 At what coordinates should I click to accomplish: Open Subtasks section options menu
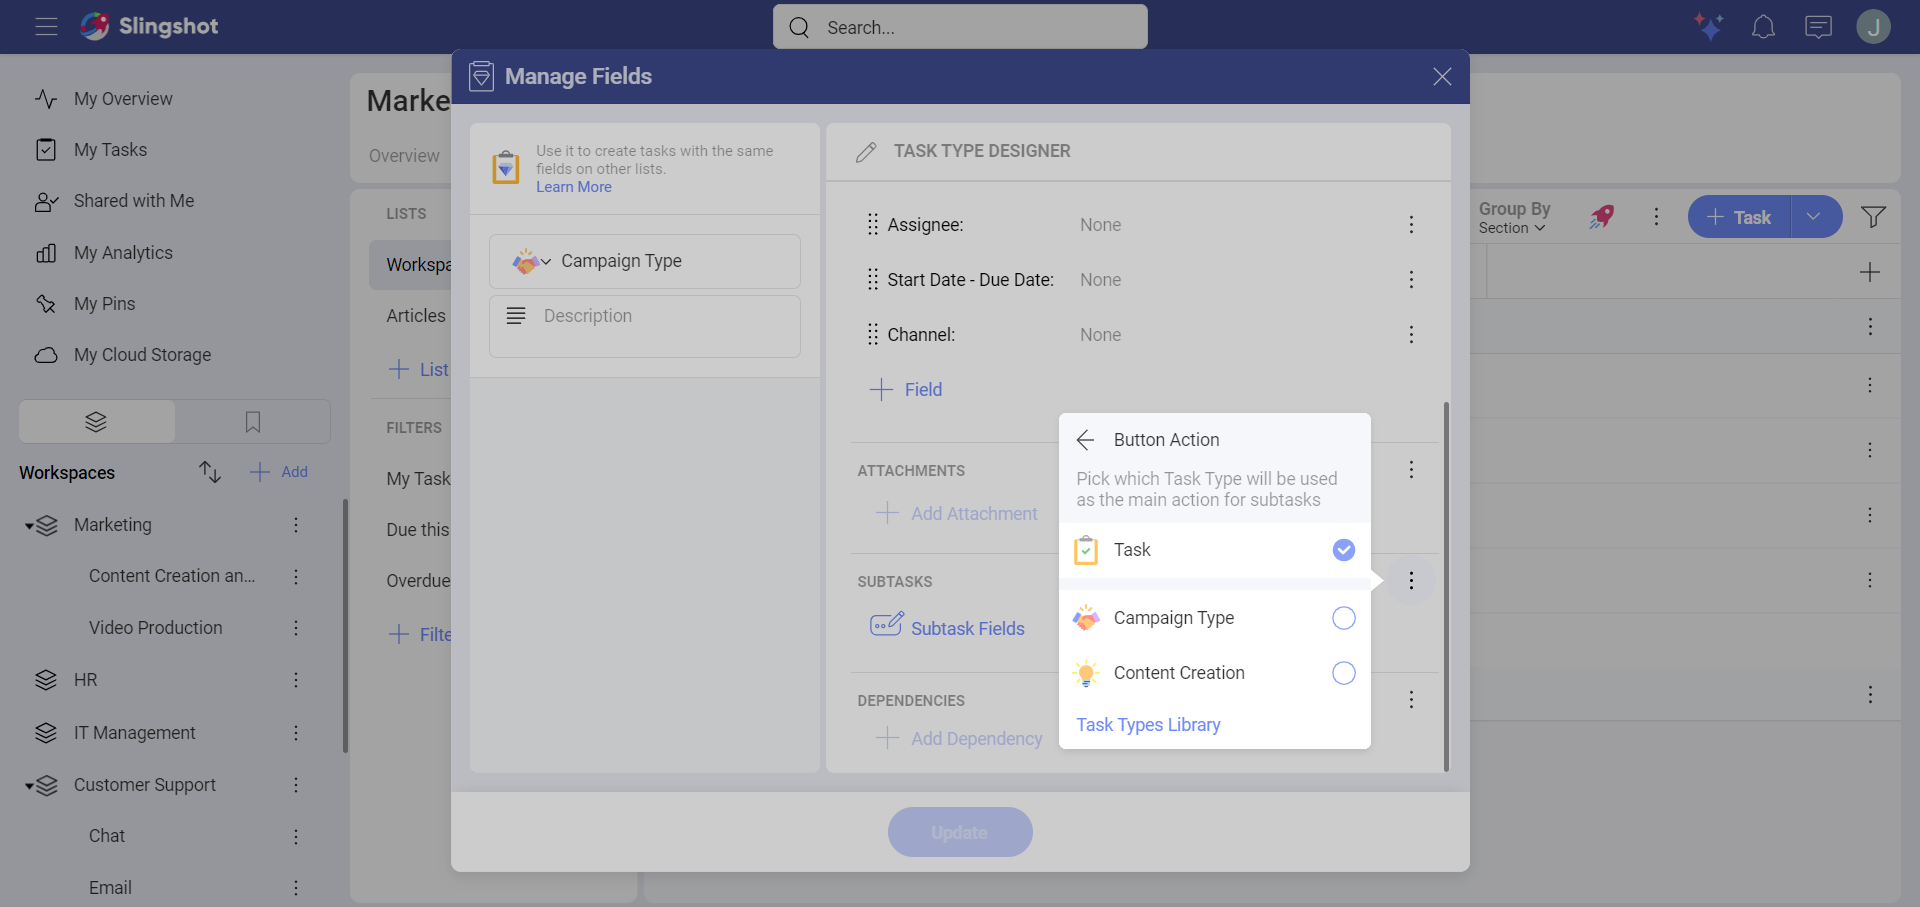1411,581
